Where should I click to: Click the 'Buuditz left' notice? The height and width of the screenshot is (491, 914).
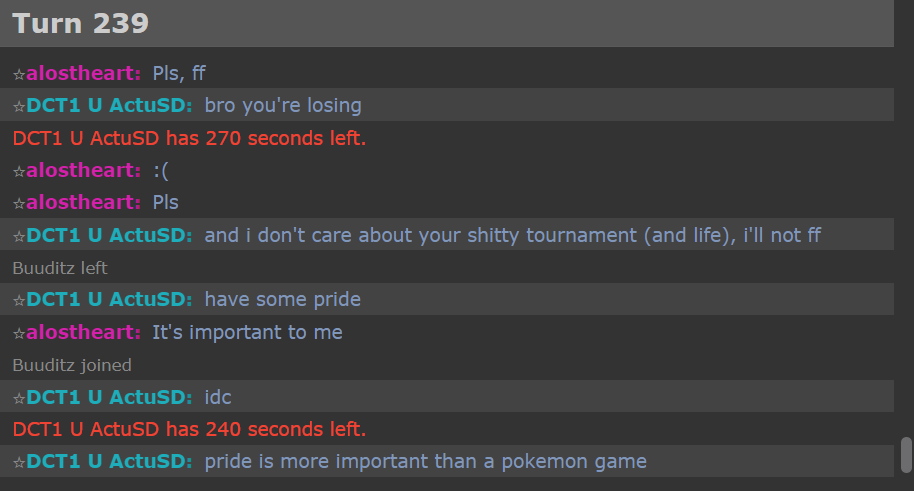60,268
